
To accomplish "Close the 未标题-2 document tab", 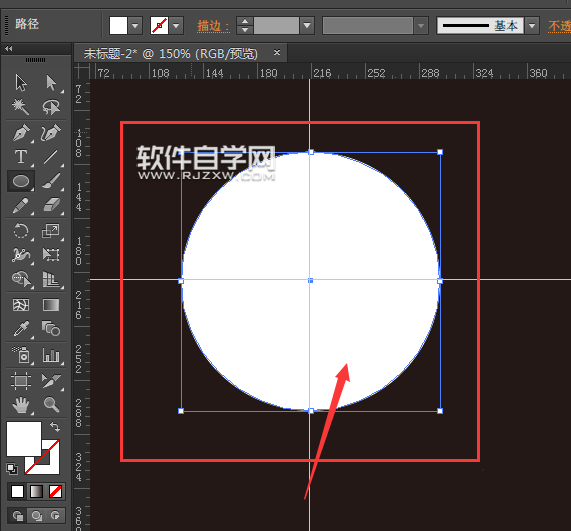I will [277, 52].
